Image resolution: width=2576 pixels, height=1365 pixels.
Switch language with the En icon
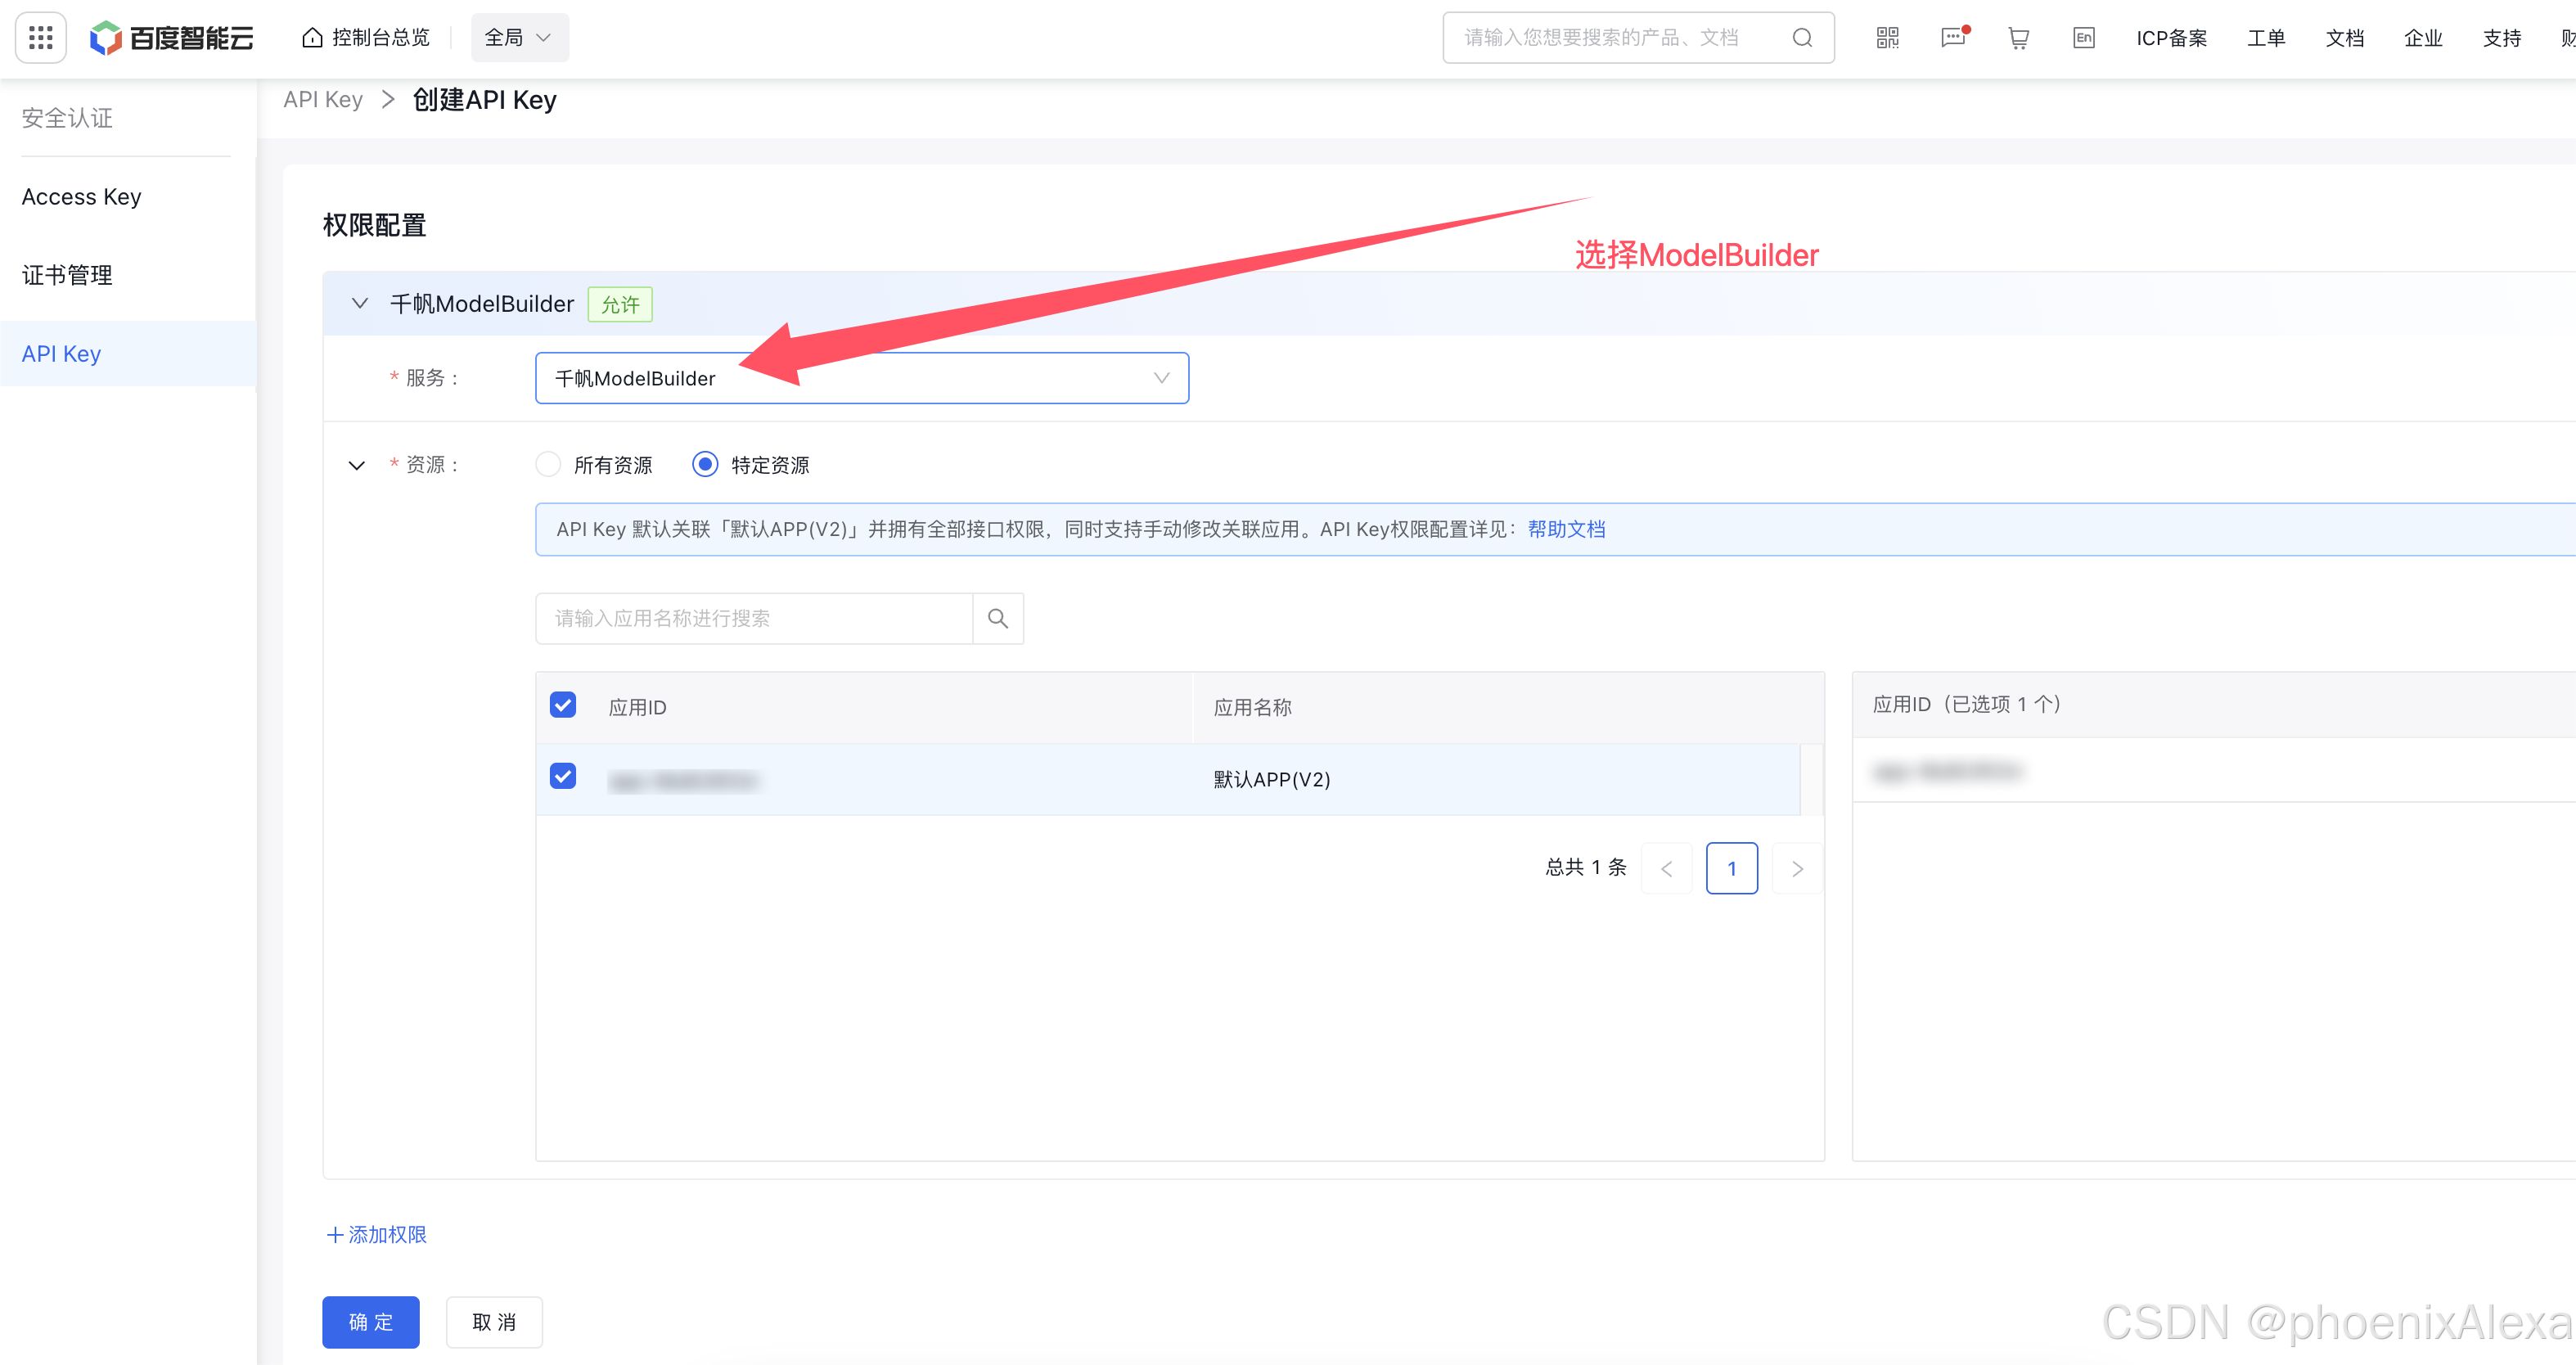[2083, 38]
